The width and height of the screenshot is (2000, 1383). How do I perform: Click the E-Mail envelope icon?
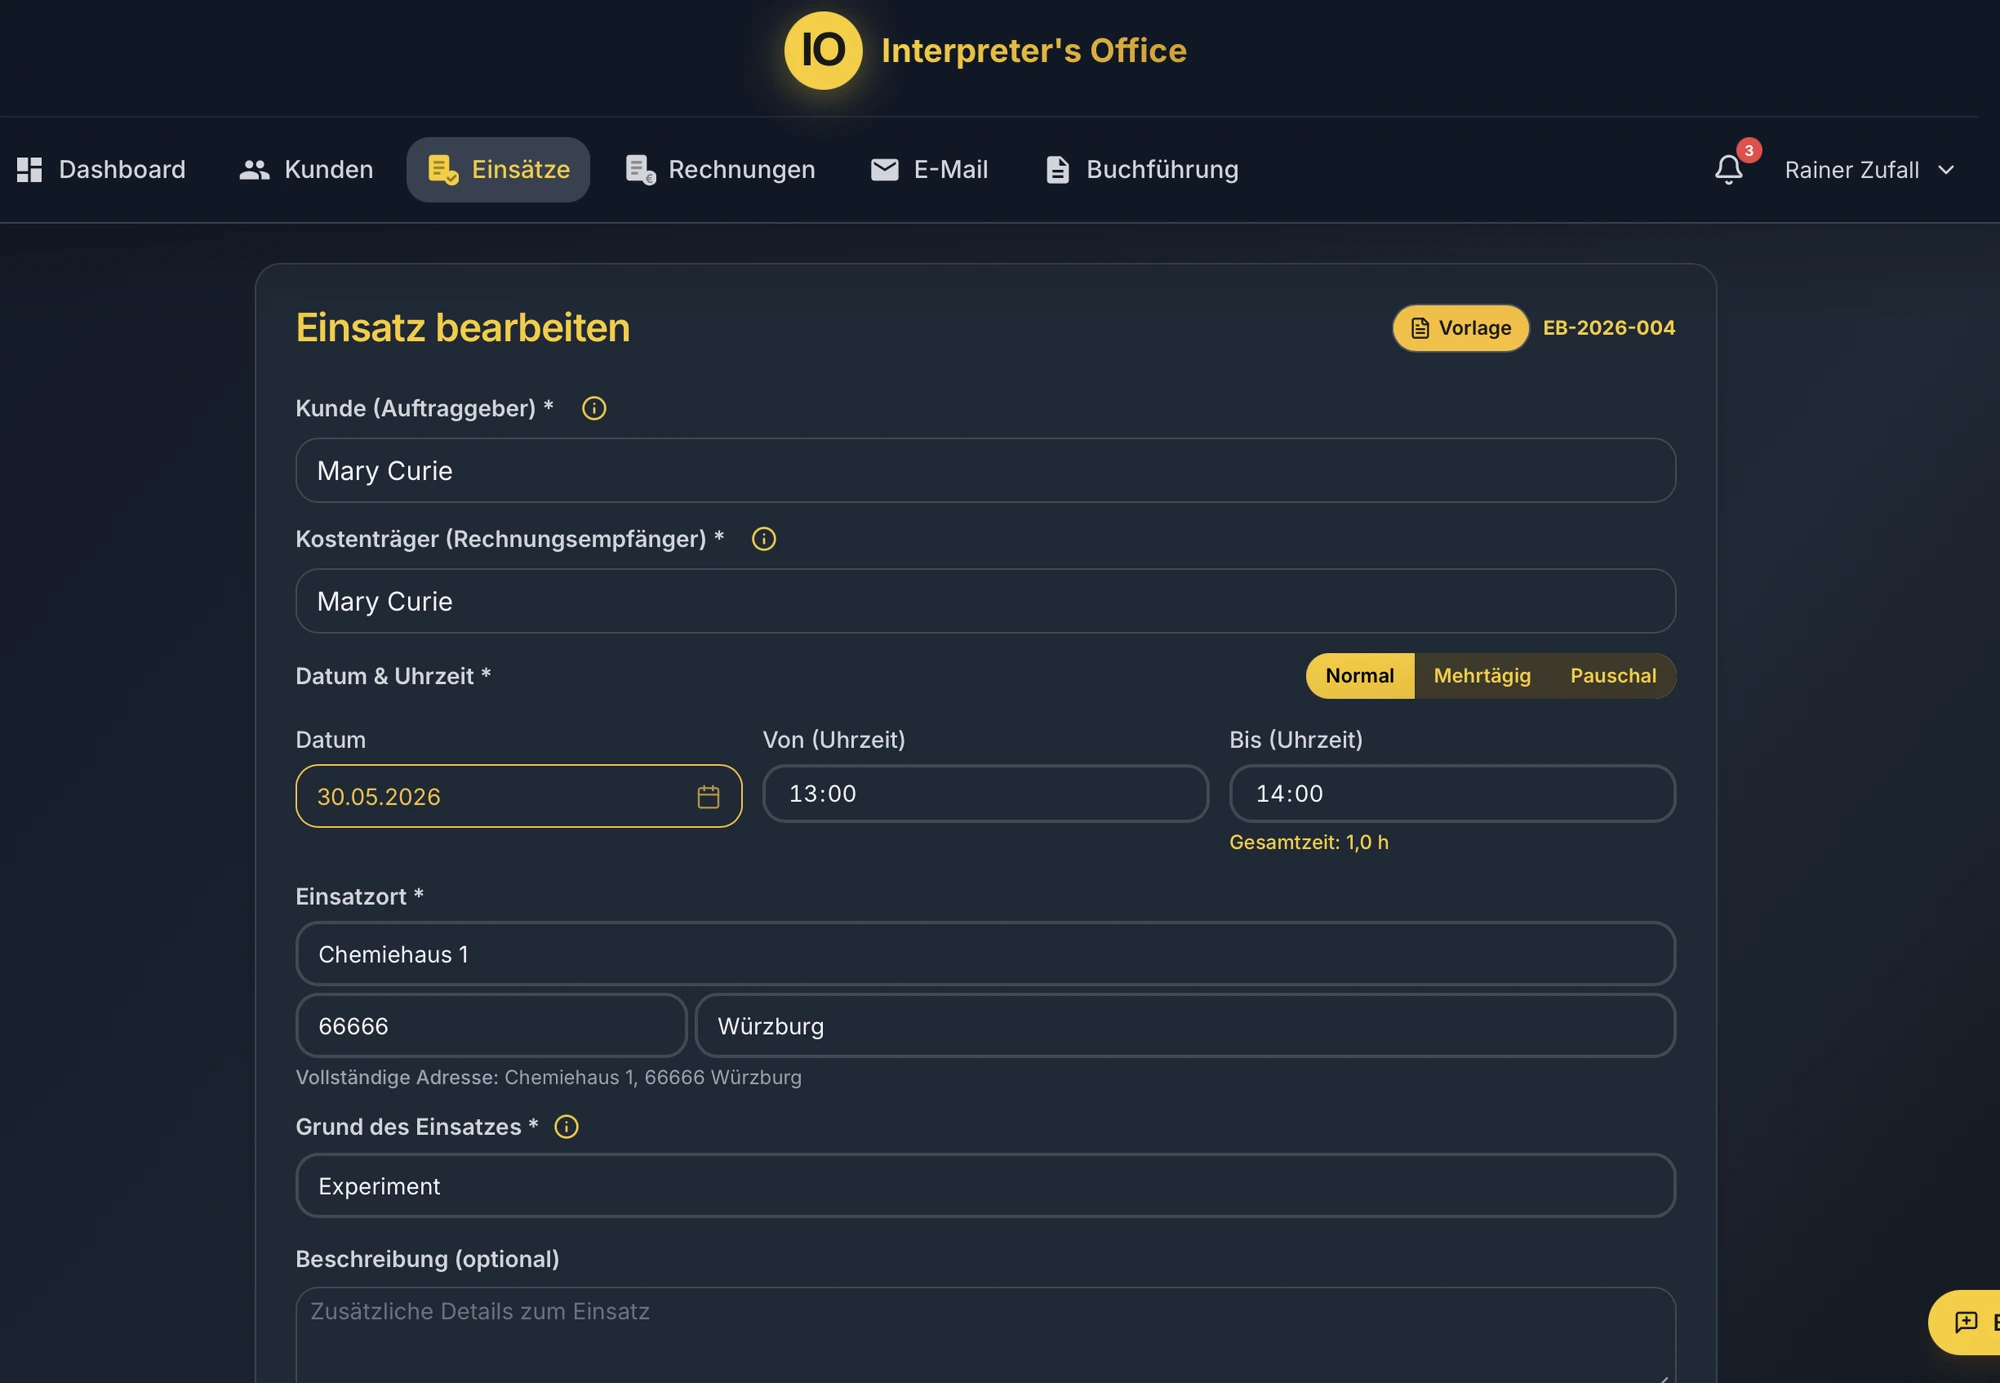885,169
